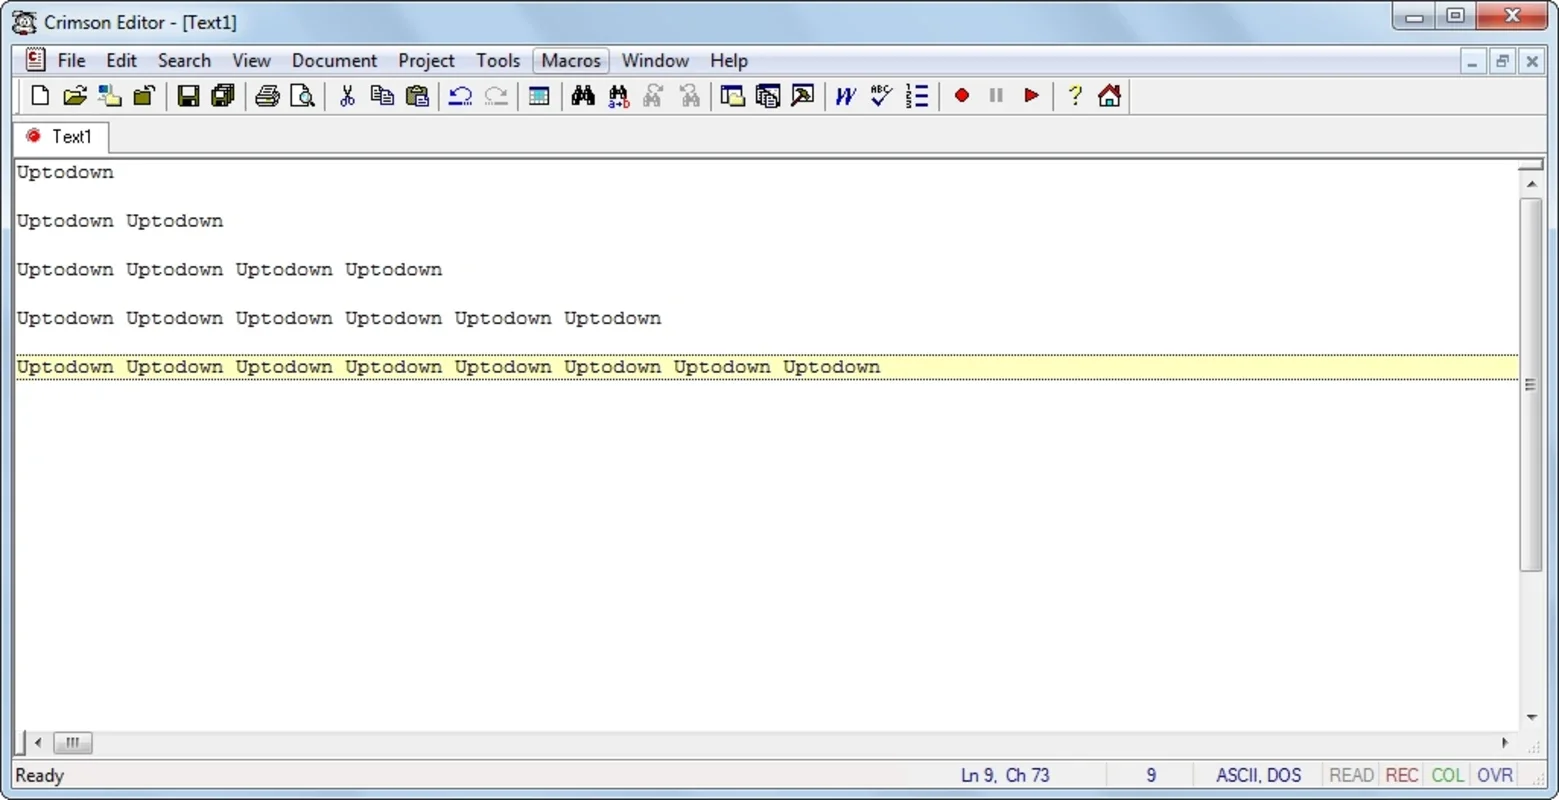Screen dimensions: 1559x800
Task: Paste from clipboard
Action: (417, 96)
